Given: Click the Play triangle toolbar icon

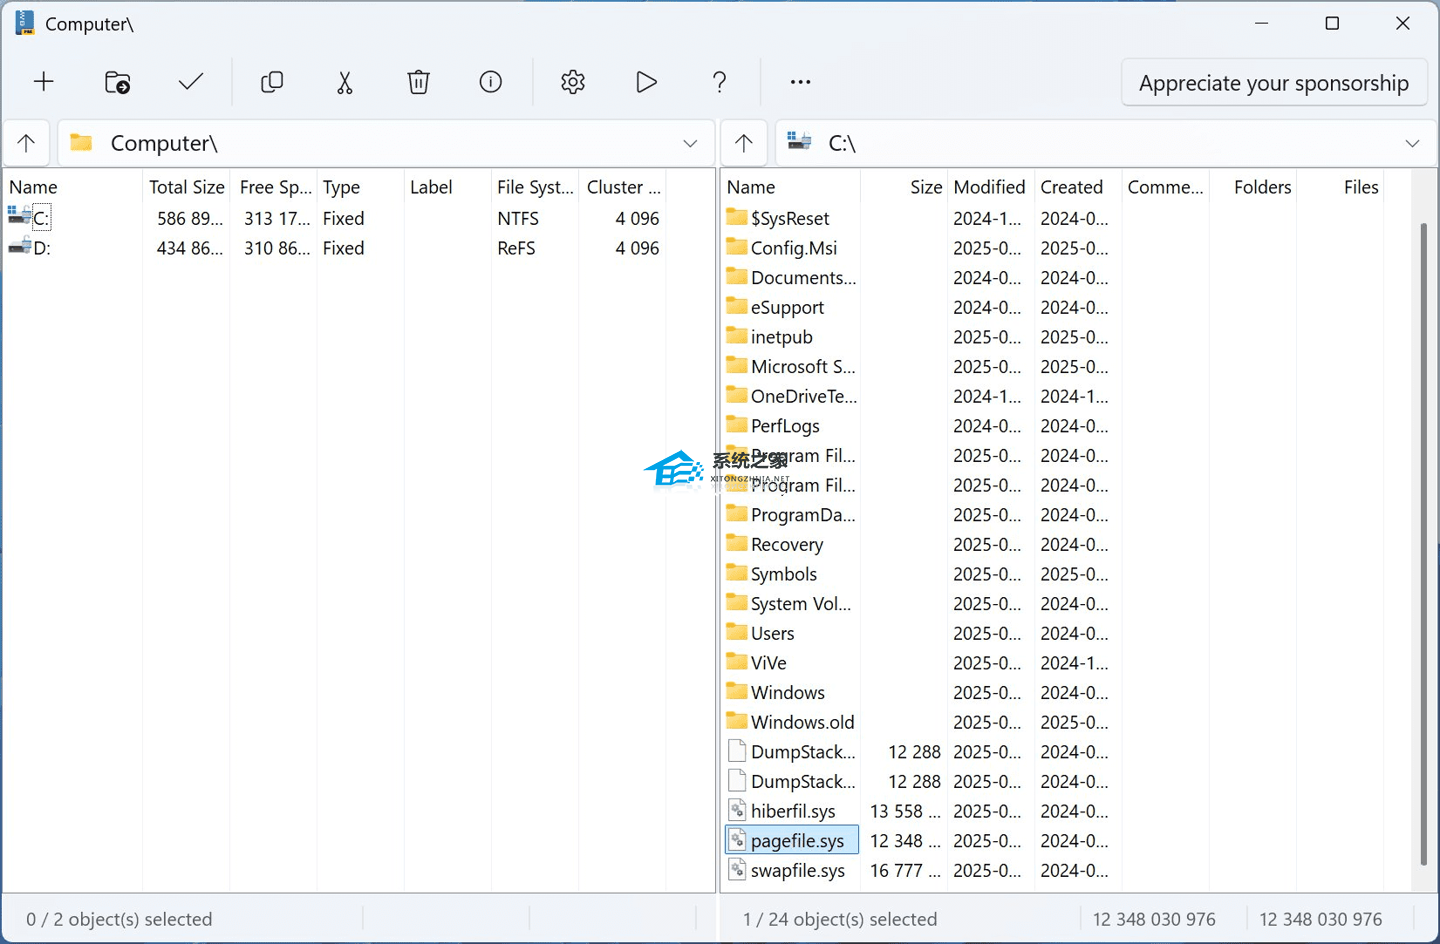Looking at the screenshot, I should (x=646, y=82).
